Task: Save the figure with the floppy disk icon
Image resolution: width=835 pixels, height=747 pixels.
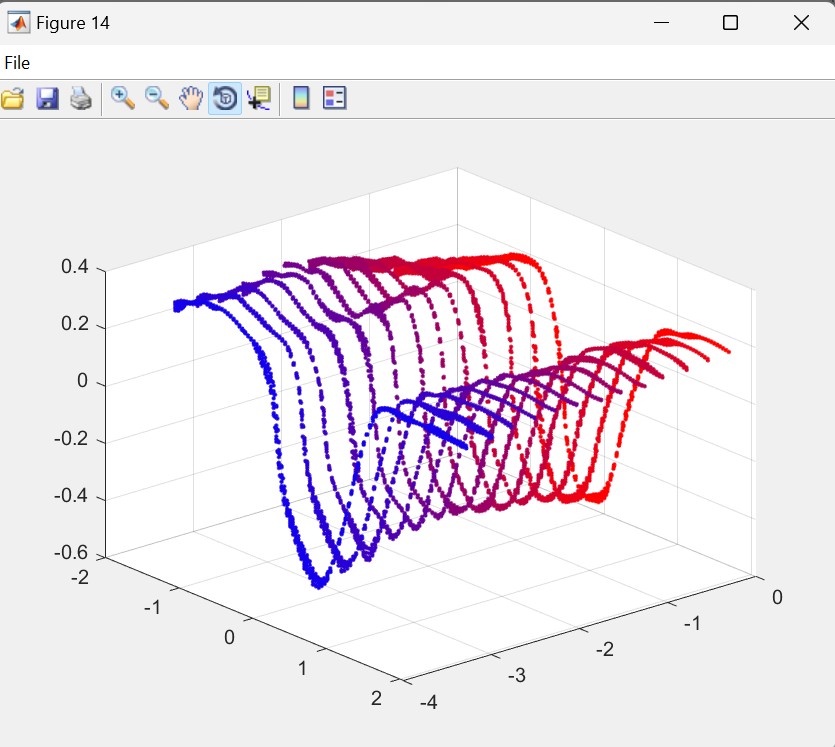Action: tap(47, 98)
